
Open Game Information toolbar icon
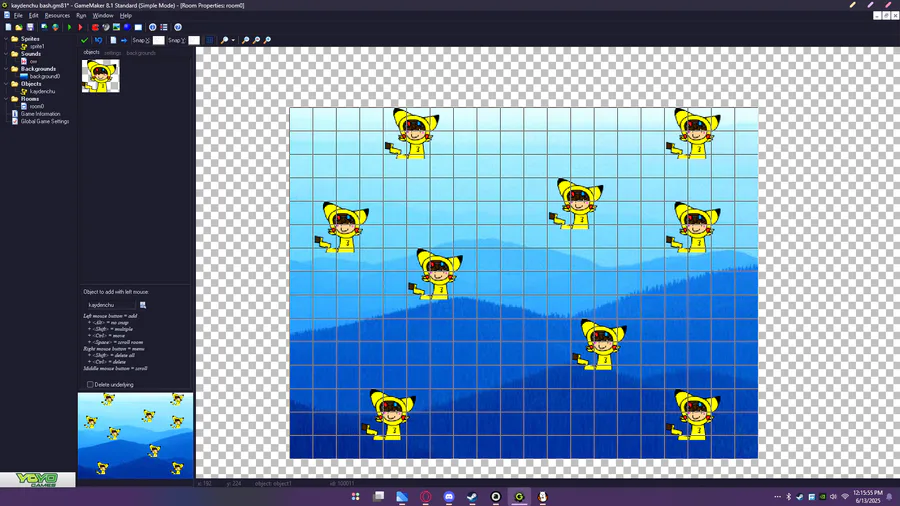coord(153,27)
